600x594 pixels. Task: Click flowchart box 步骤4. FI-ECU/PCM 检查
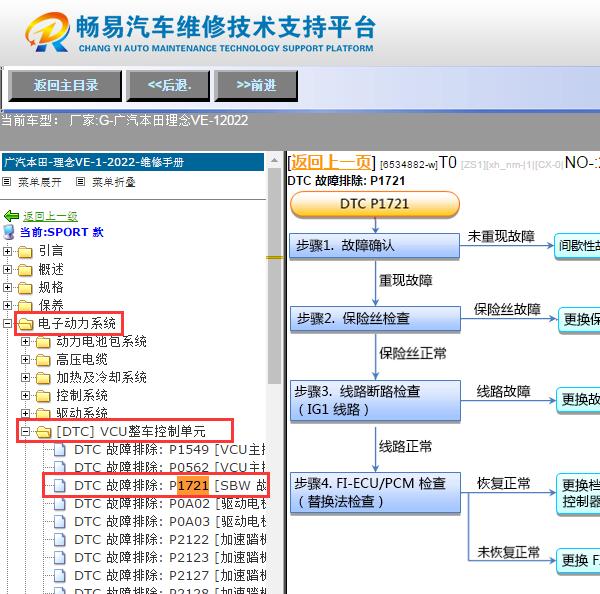[x=375, y=492]
